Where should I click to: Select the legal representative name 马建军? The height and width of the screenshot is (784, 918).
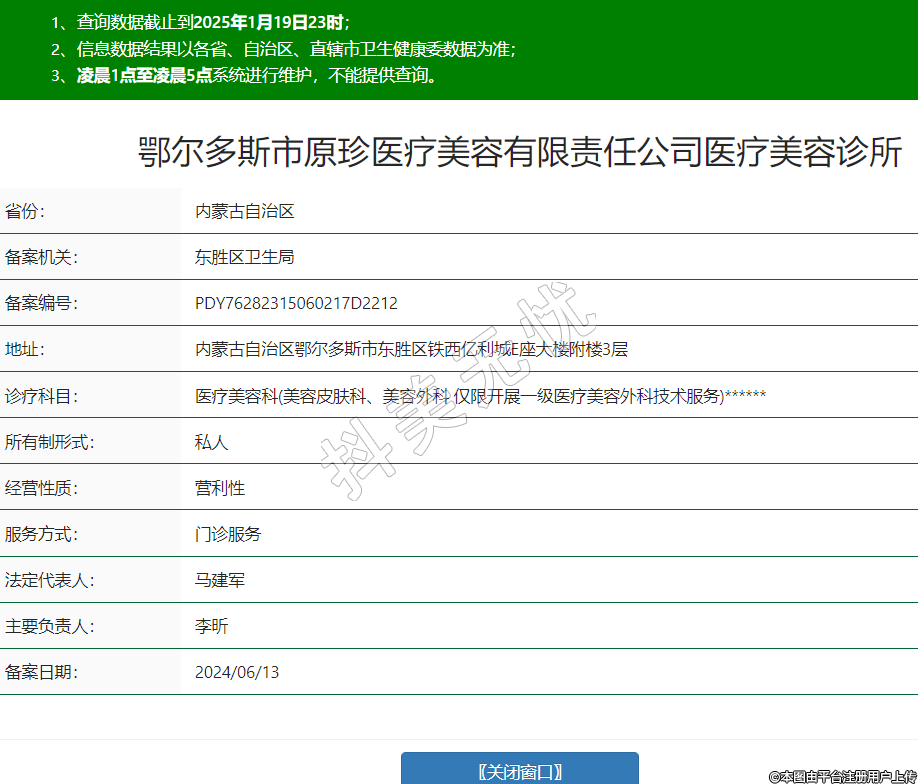pos(220,580)
